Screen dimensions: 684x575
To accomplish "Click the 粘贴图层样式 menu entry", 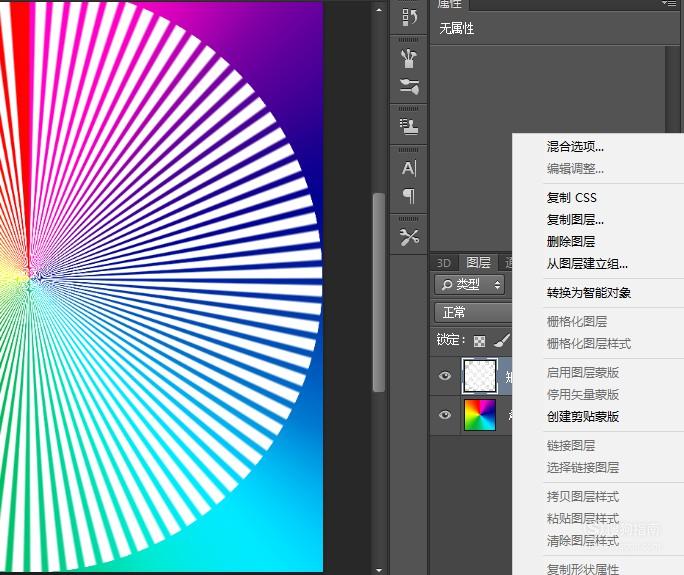I will 583,519.
